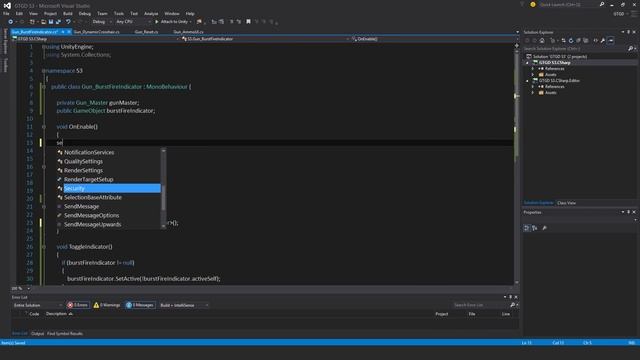
Task: Open the Debug menu
Action: pyautogui.click(x=85, y=13)
